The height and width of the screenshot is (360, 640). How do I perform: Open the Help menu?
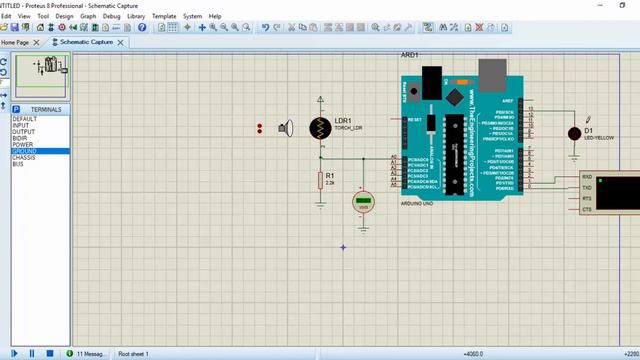click(x=215, y=16)
